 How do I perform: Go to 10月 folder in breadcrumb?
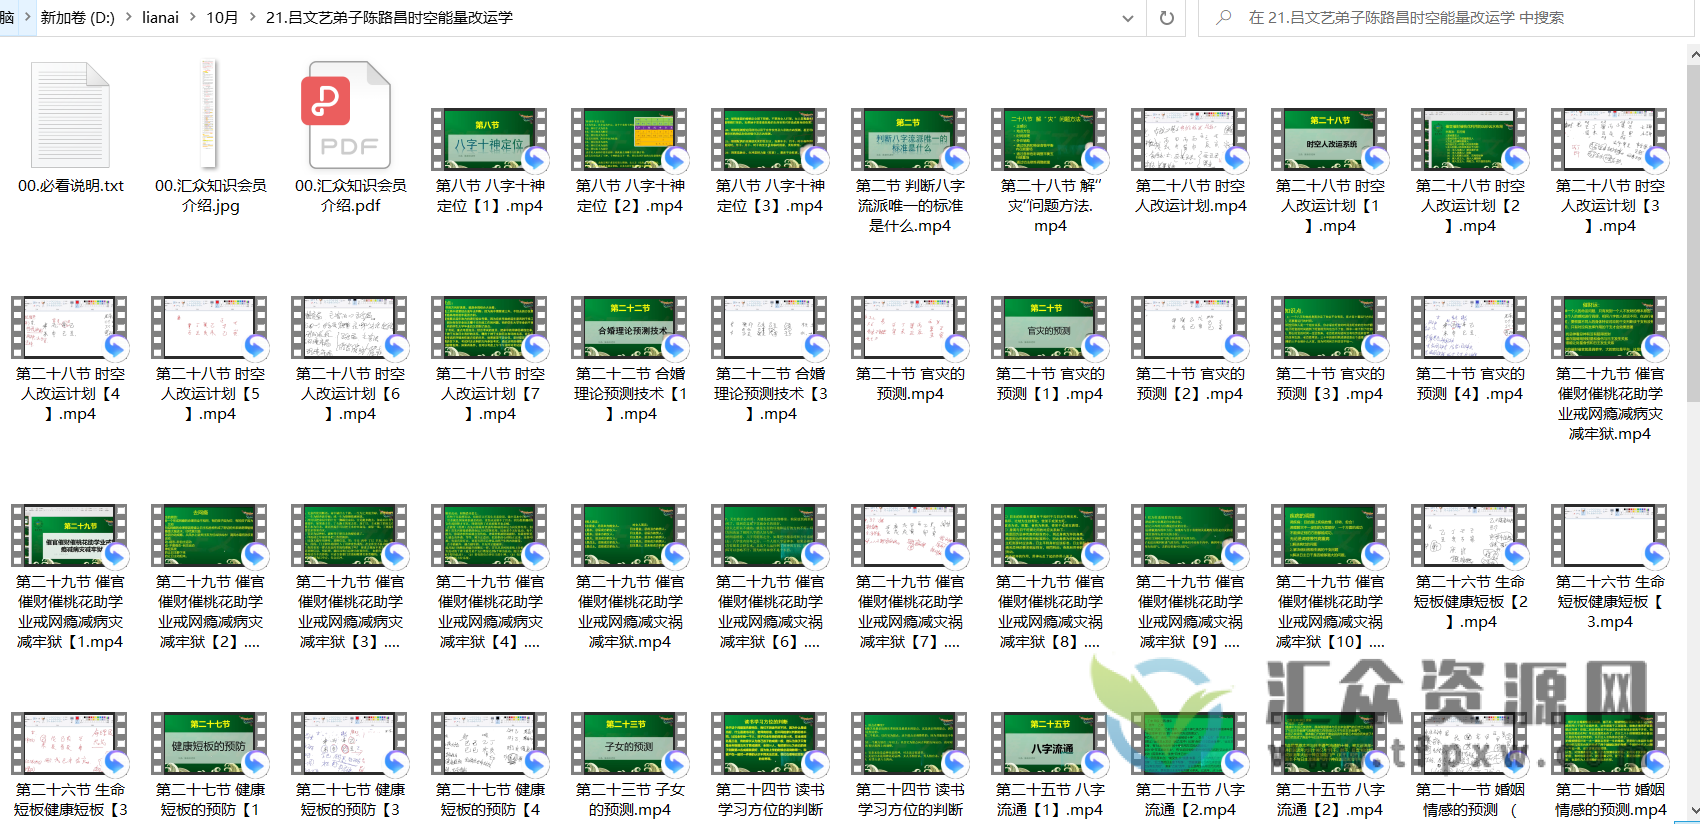click(222, 18)
